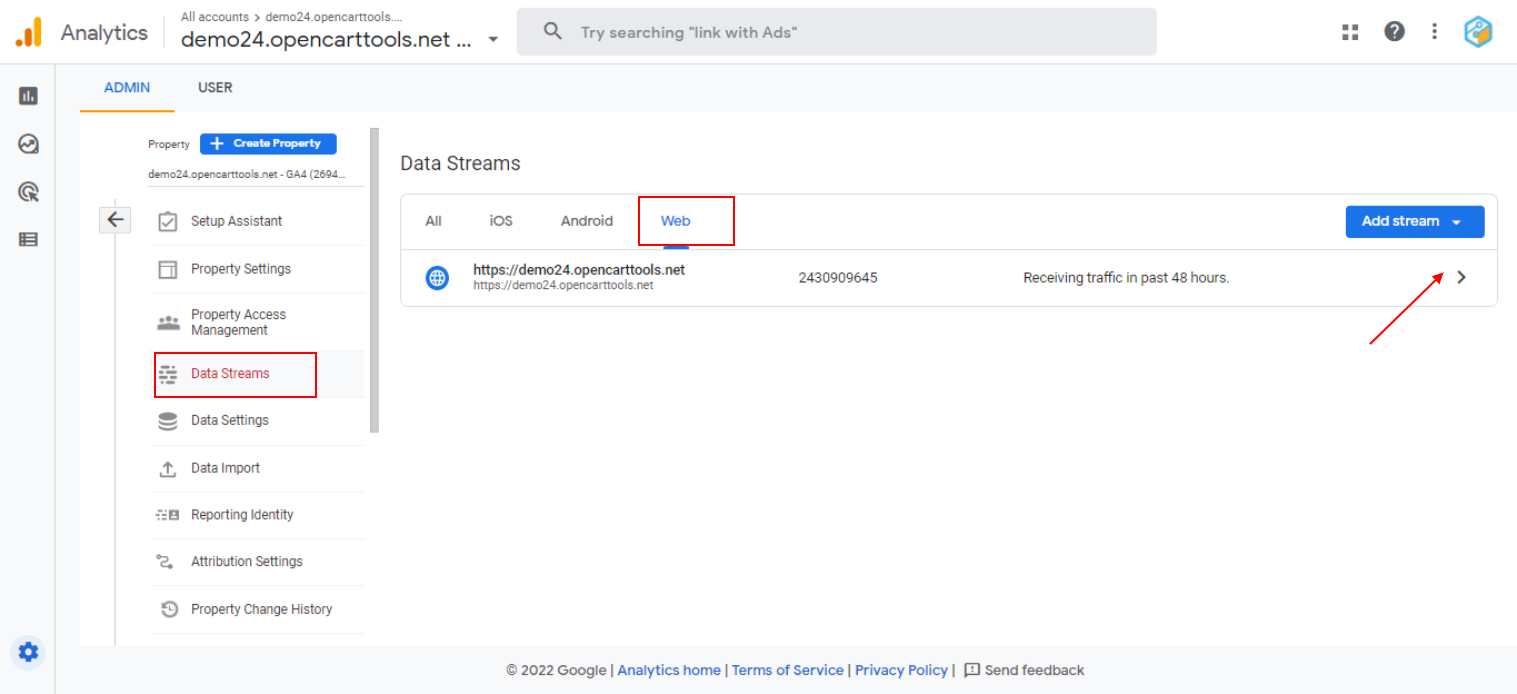Image resolution: width=1517 pixels, height=694 pixels.
Task: Open the Add stream dropdown
Action: [x=1415, y=221]
